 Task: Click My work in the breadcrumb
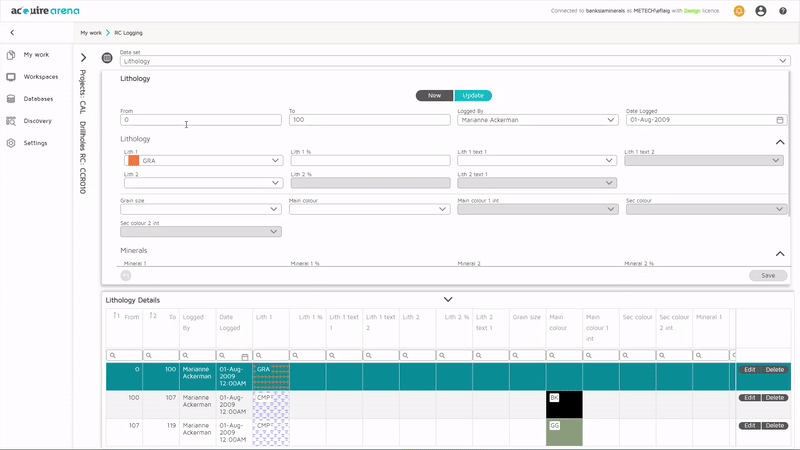(x=91, y=33)
